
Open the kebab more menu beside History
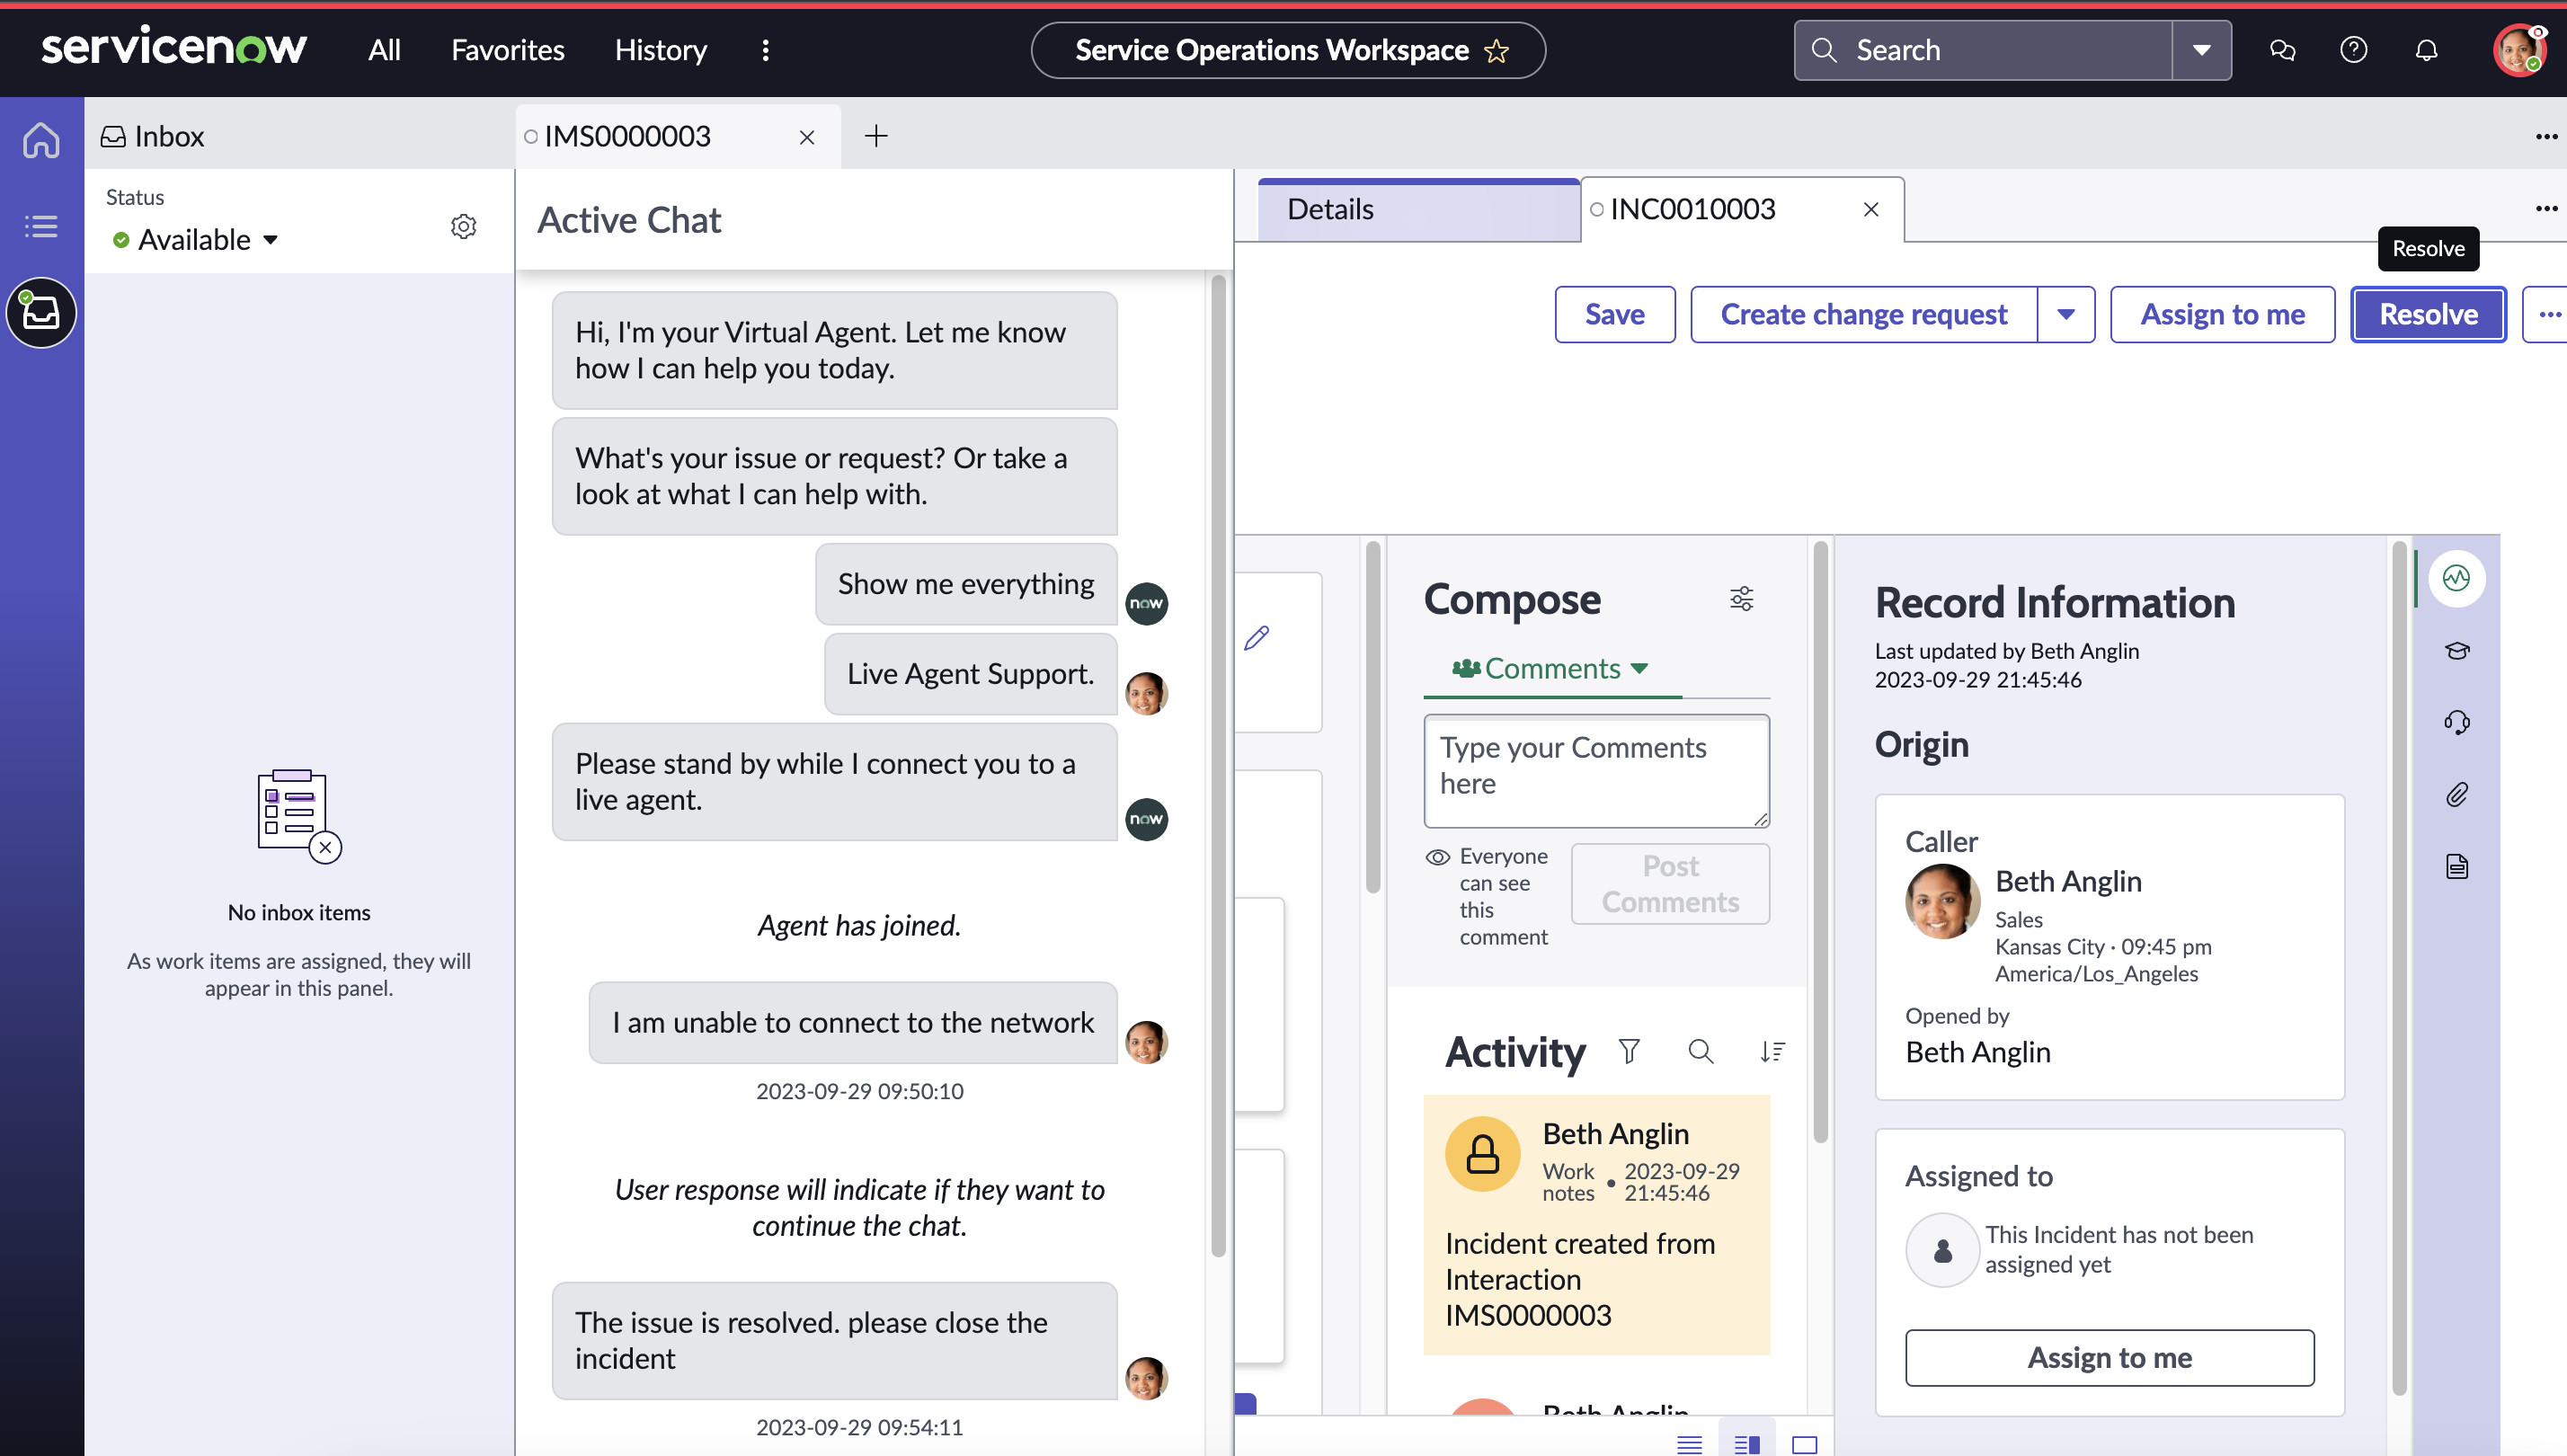(x=765, y=50)
